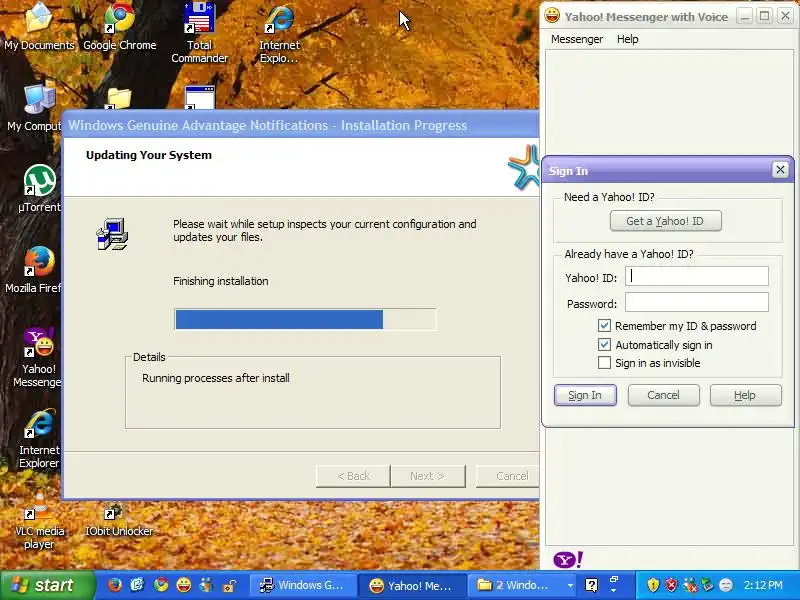Select the Mozilla Firefox desktop shortcut

(x=34, y=269)
